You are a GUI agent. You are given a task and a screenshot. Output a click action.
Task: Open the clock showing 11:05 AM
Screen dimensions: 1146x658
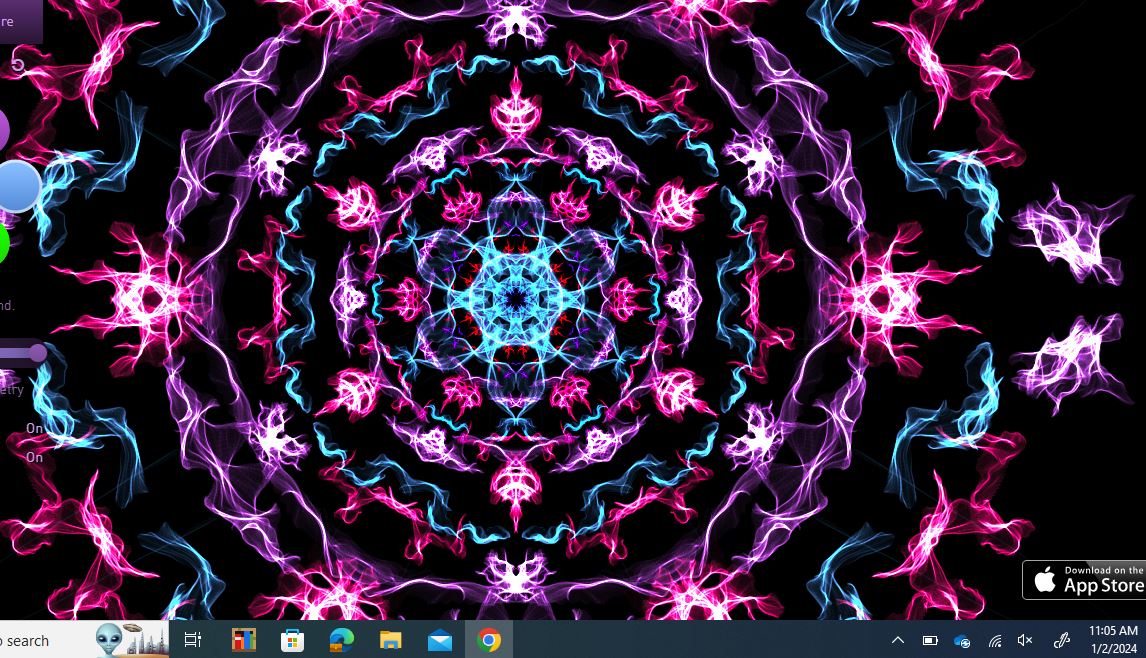click(x=1112, y=639)
